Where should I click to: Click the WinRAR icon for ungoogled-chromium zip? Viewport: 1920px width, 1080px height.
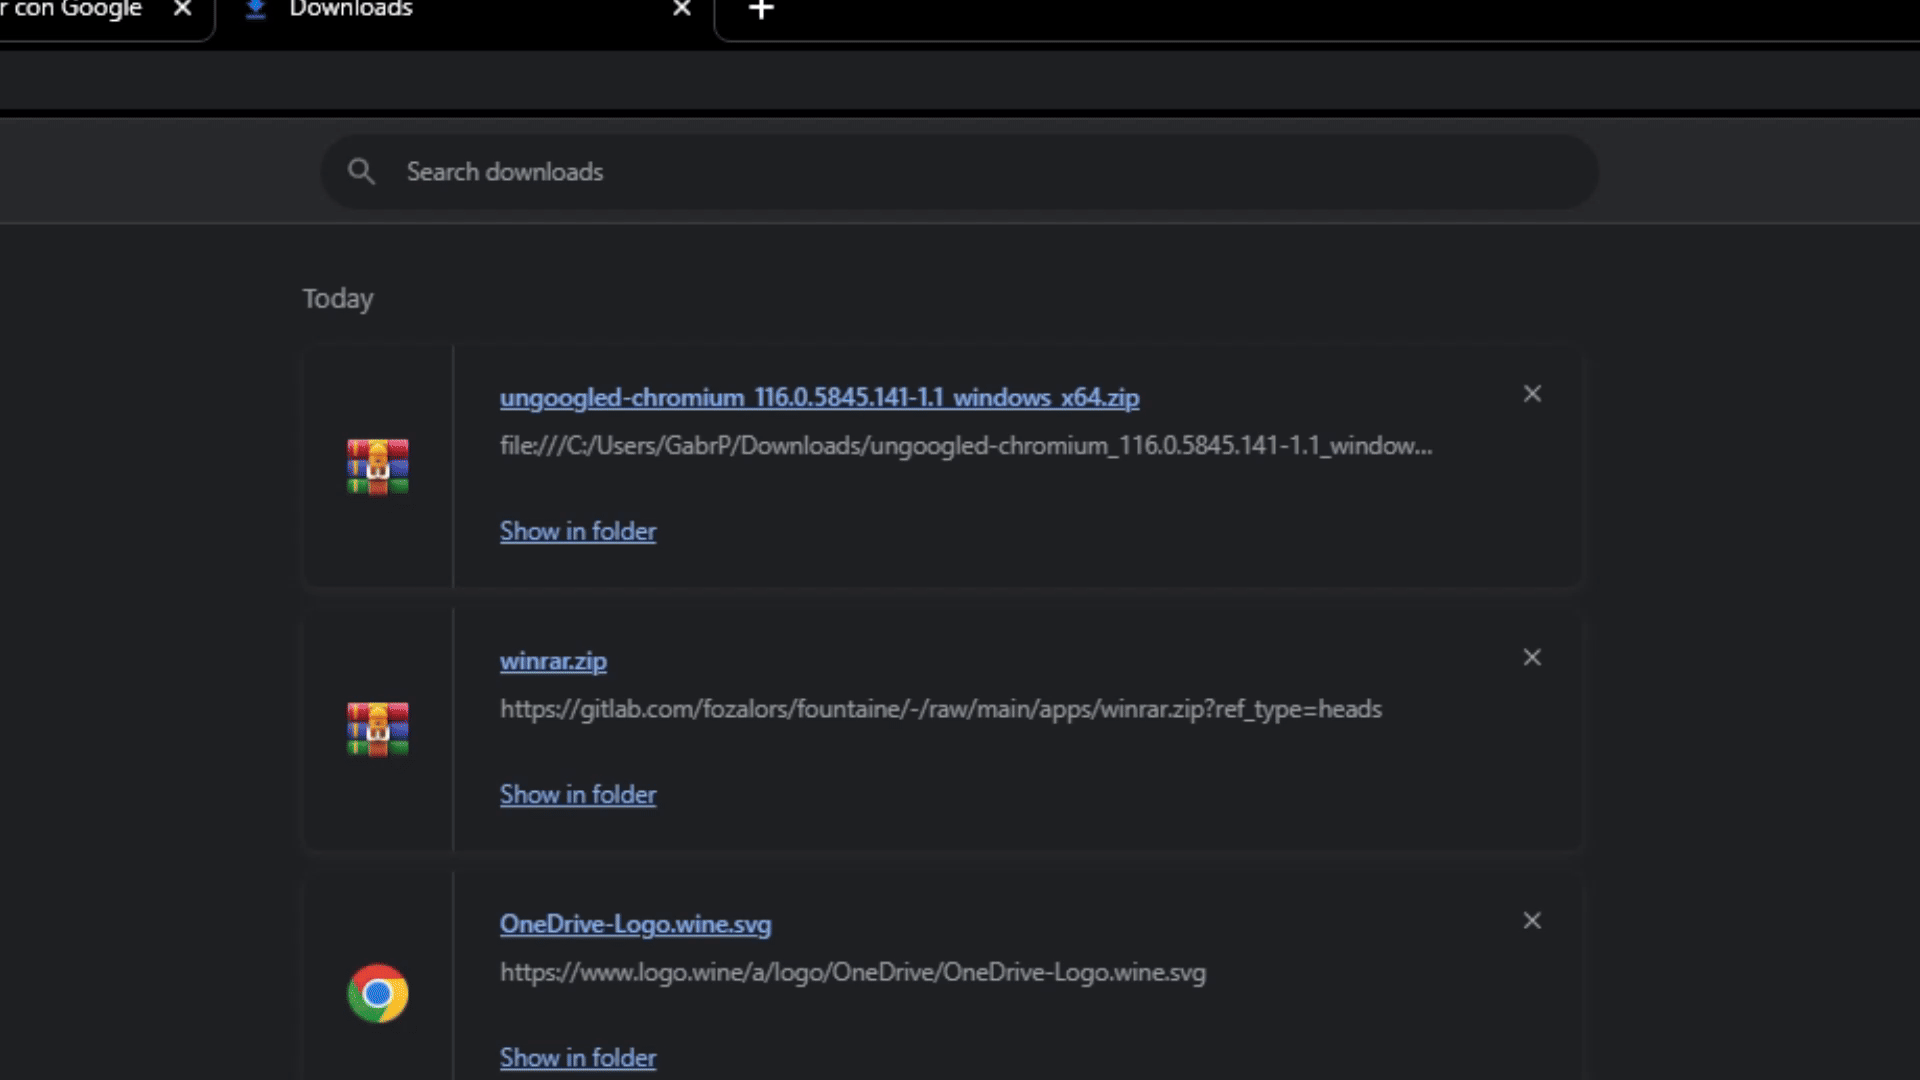[377, 467]
